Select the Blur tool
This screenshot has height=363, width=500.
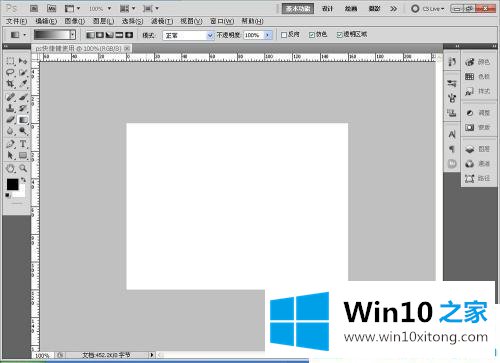10,131
